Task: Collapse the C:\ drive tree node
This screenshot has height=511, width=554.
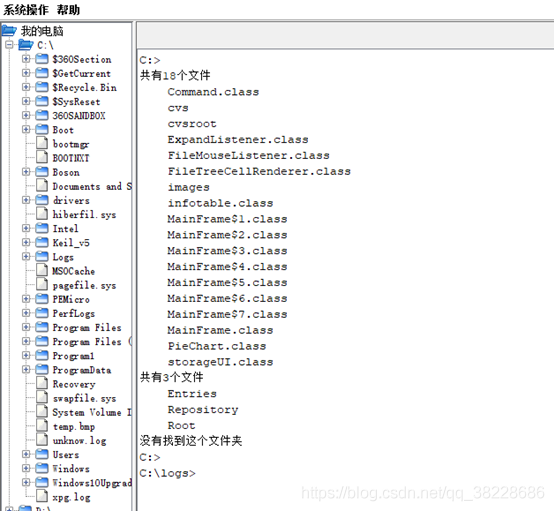Action: tap(9, 45)
